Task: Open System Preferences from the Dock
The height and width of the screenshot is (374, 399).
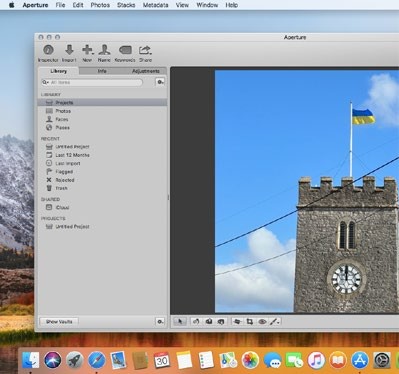Action: (382, 360)
